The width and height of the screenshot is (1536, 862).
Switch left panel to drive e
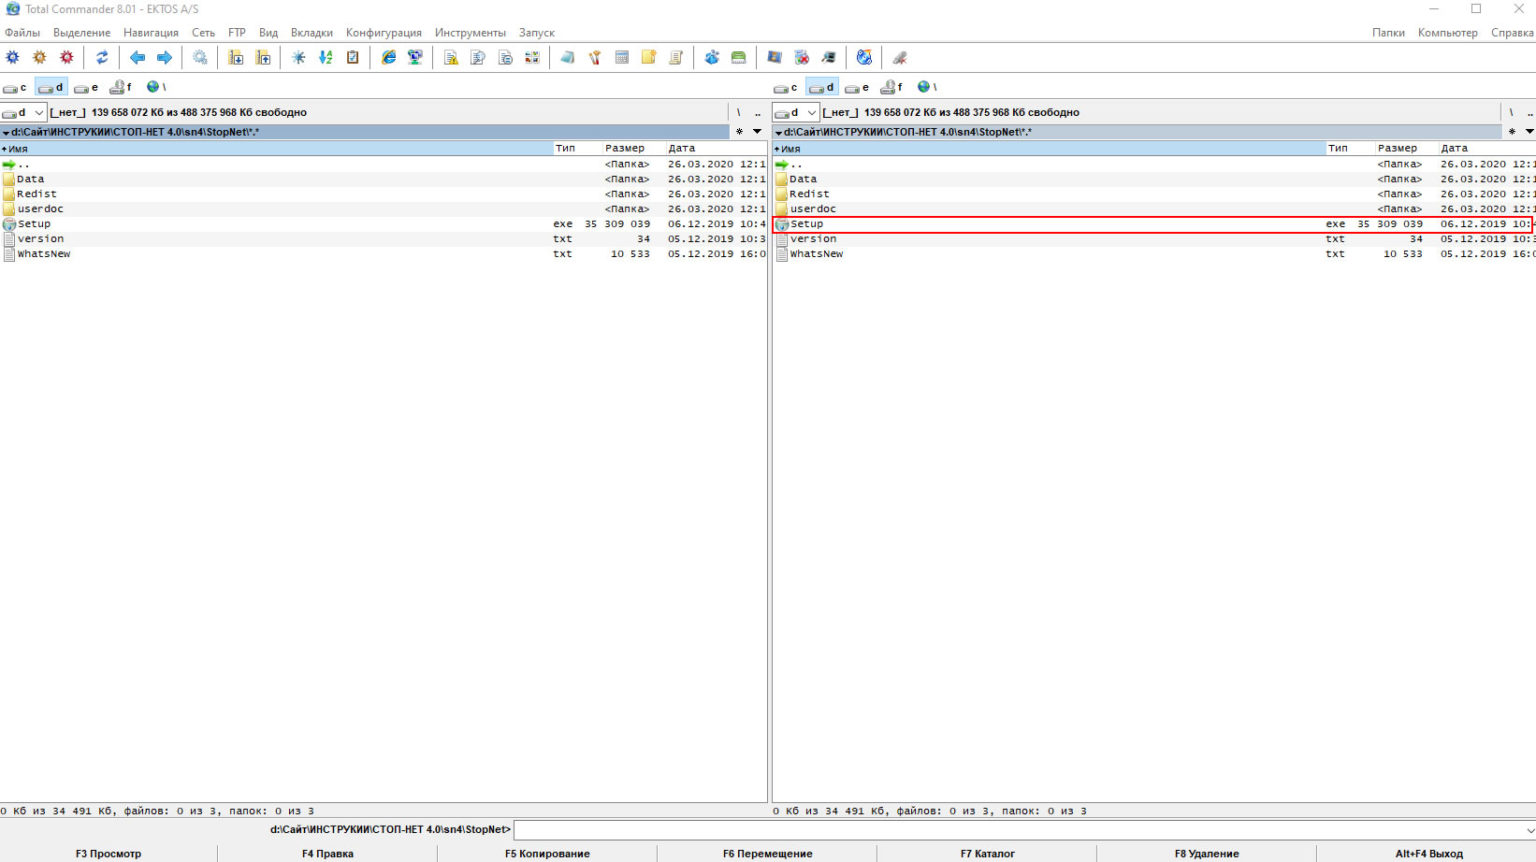point(86,88)
